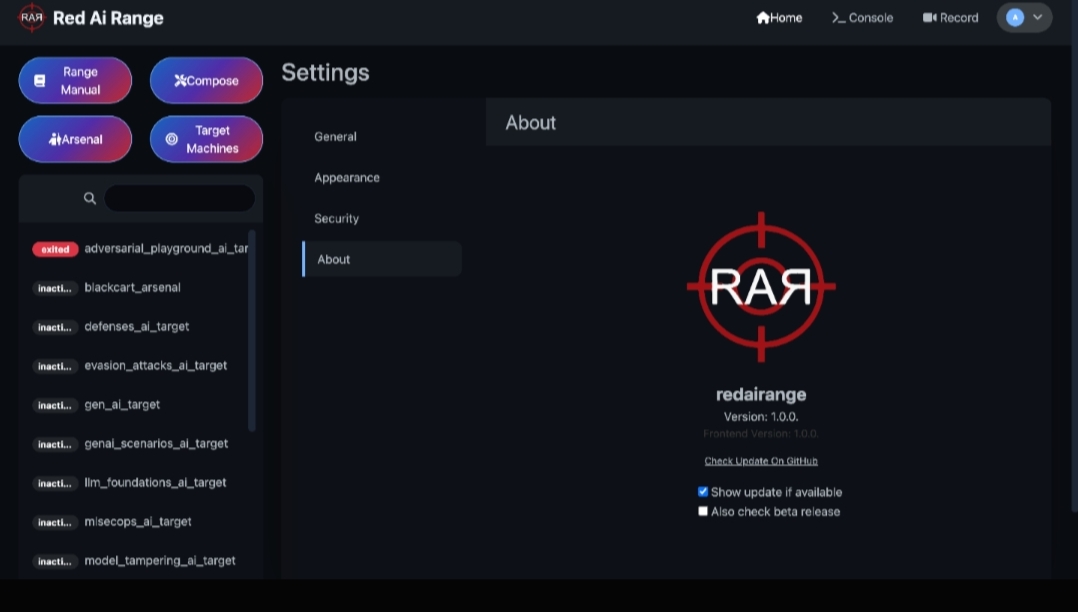Open the Security settings tab

click(x=336, y=218)
